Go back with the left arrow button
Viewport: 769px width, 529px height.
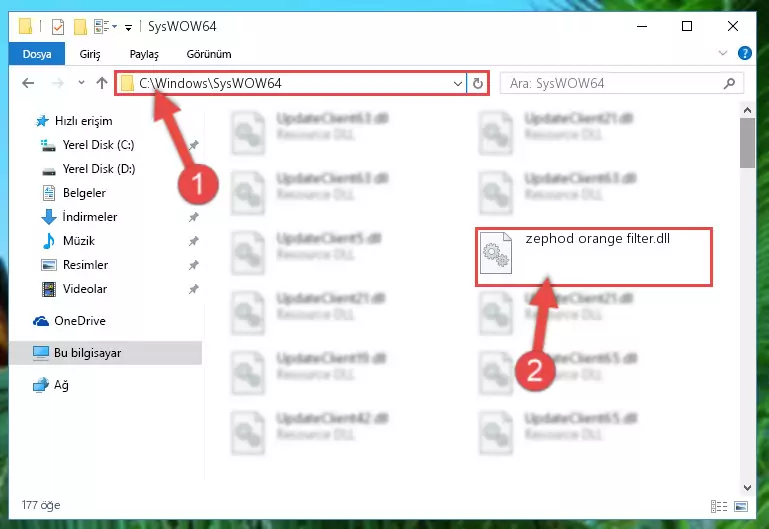point(28,83)
